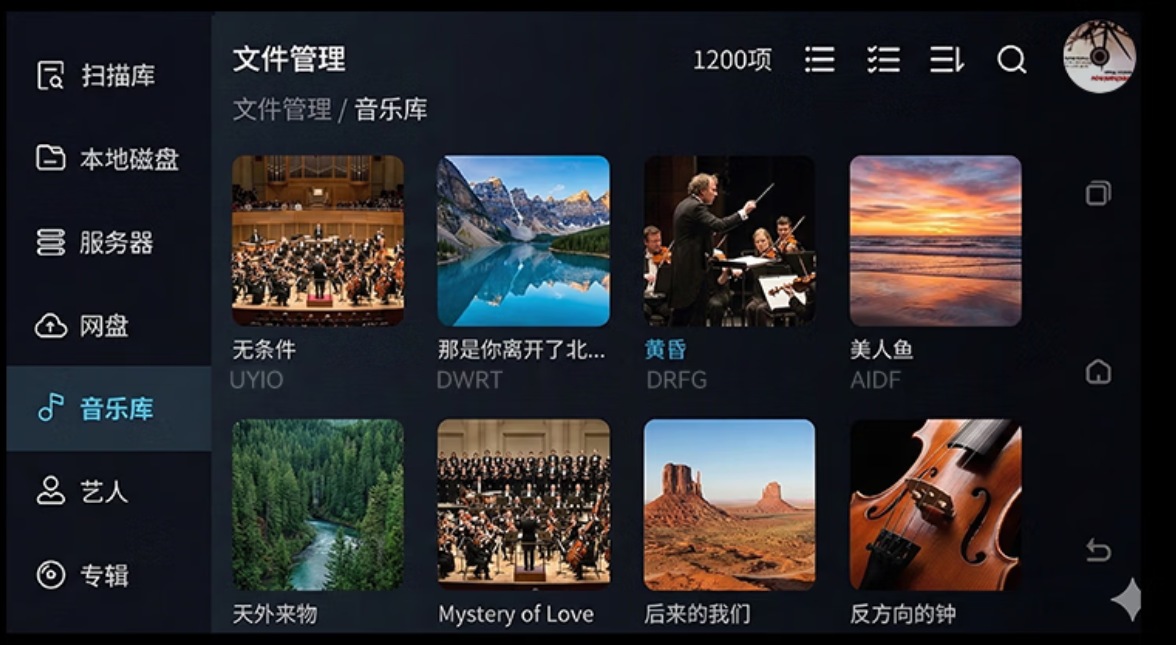Tap the home navigation icon

pyautogui.click(x=1098, y=371)
